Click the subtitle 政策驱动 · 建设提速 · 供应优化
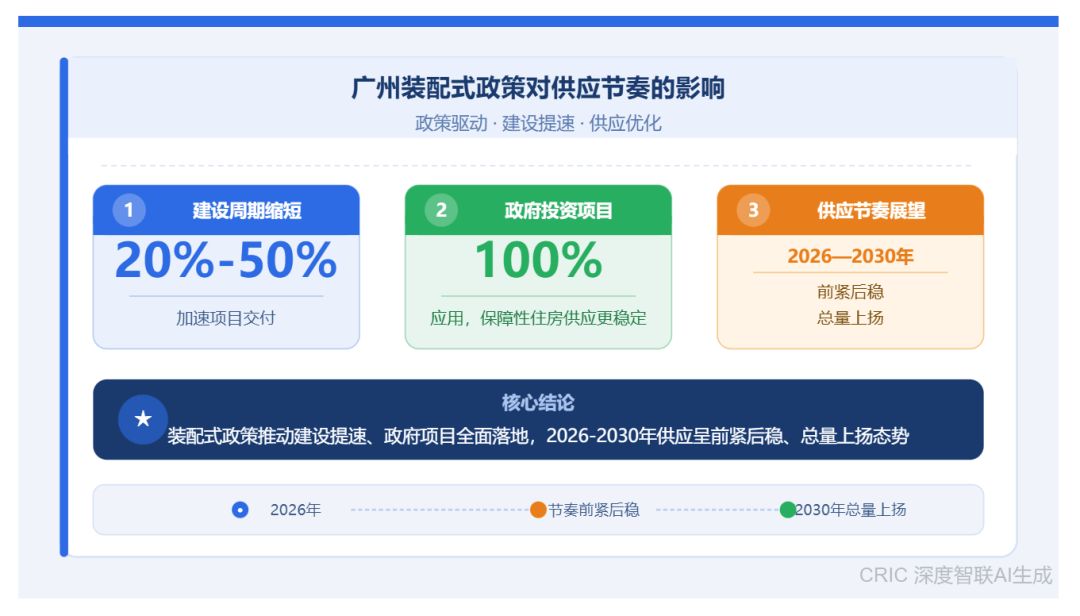Image resolution: width=1080 pixels, height=616 pixels. click(x=538, y=124)
